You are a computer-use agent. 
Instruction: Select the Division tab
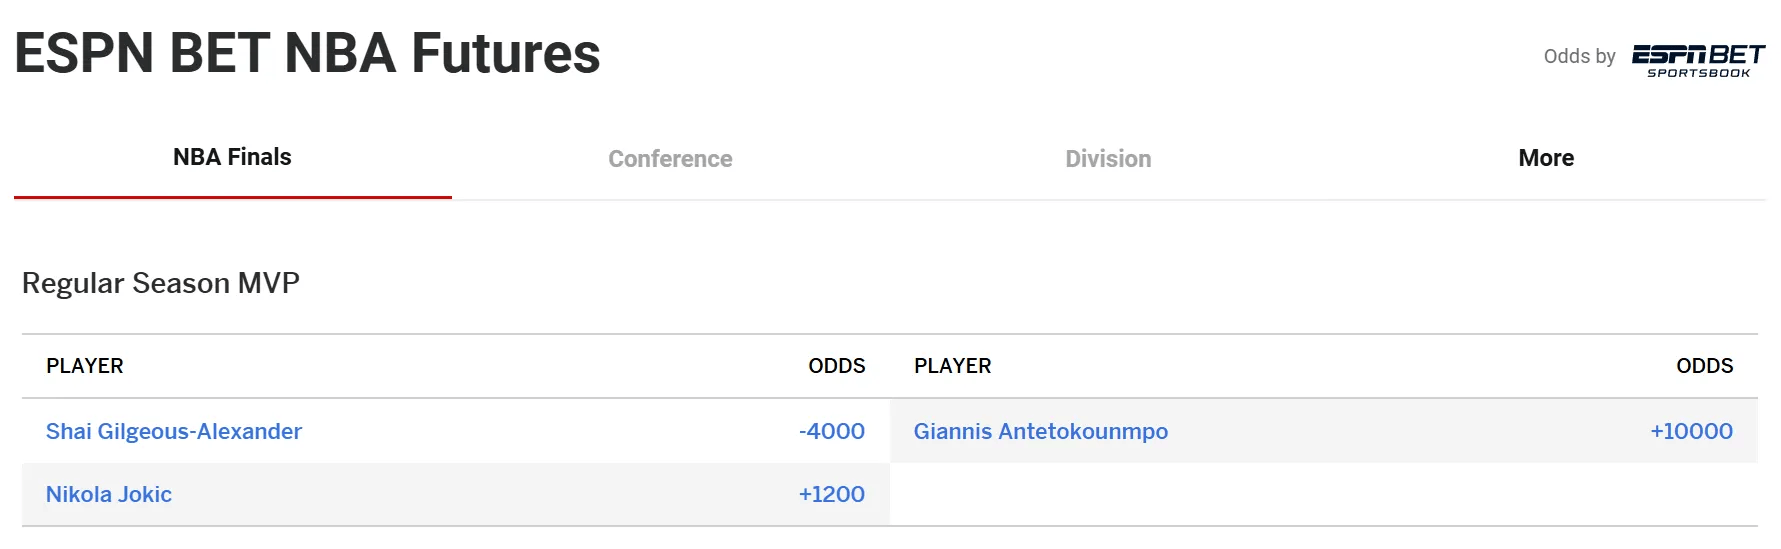coord(1108,159)
